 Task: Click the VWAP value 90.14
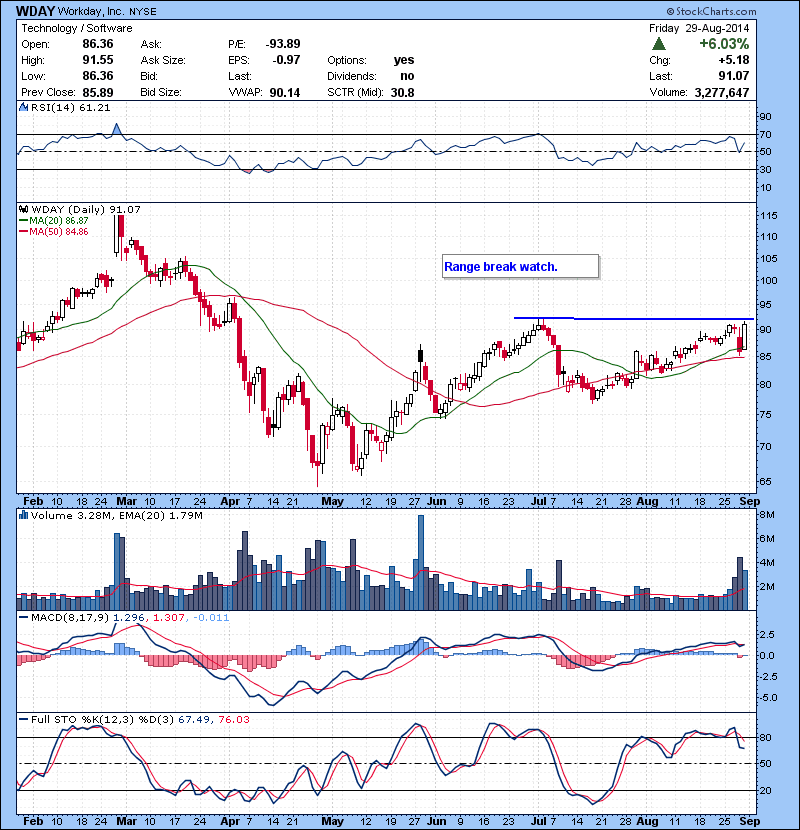pos(285,93)
